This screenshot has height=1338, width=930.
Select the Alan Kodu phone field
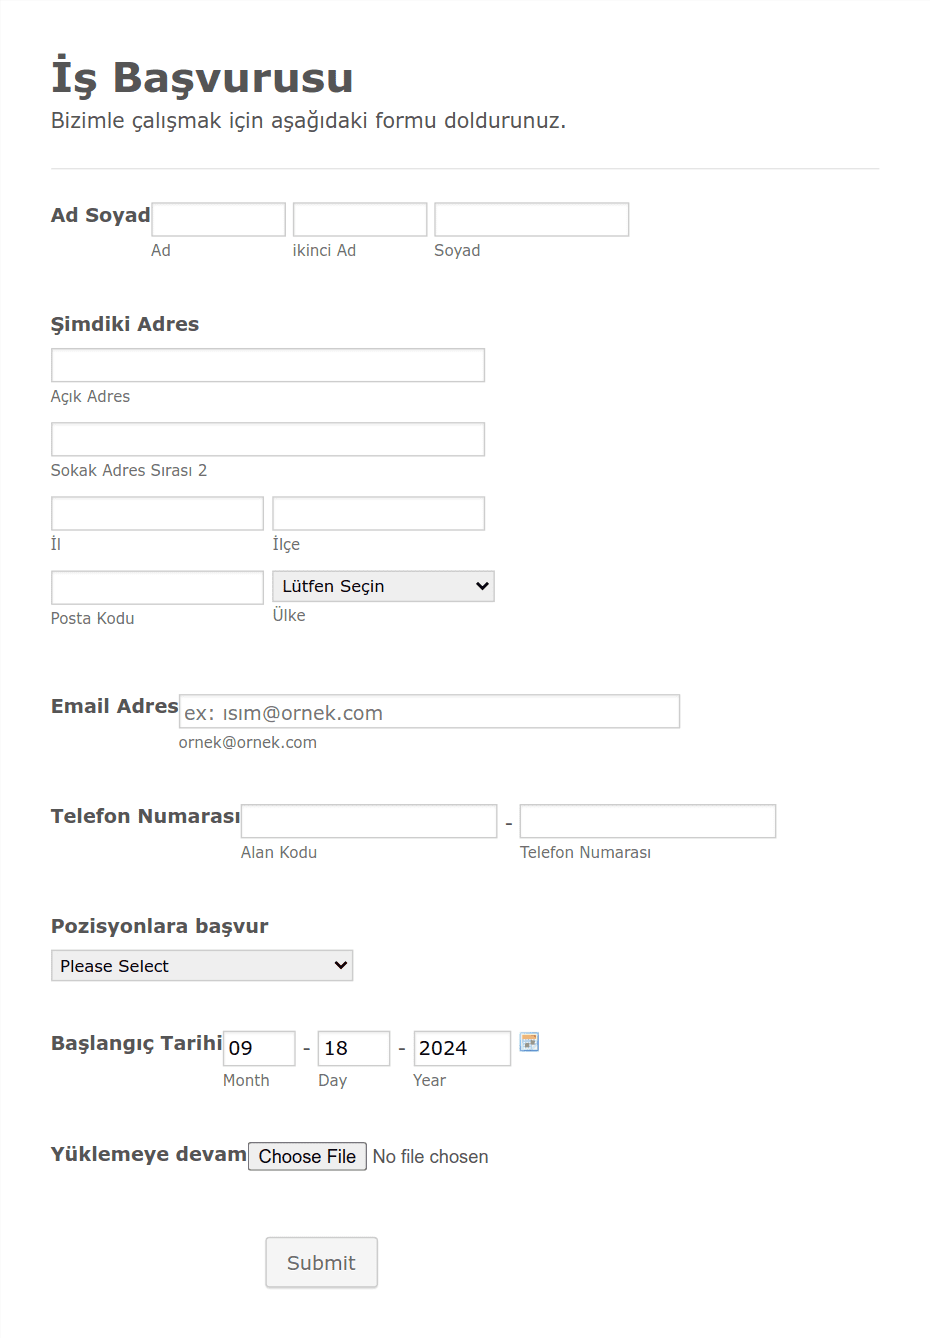(x=369, y=821)
